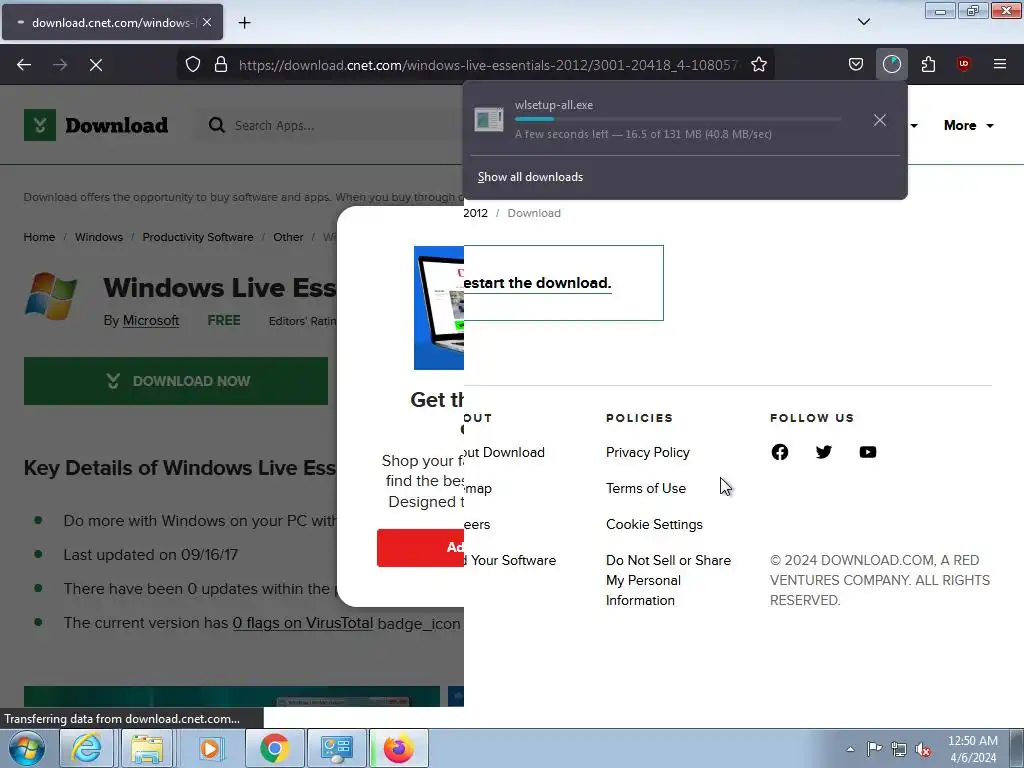This screenshot has width=1024, height=768.
Task: Click the site security padlock icon
Action: click(x=221, y=64)
